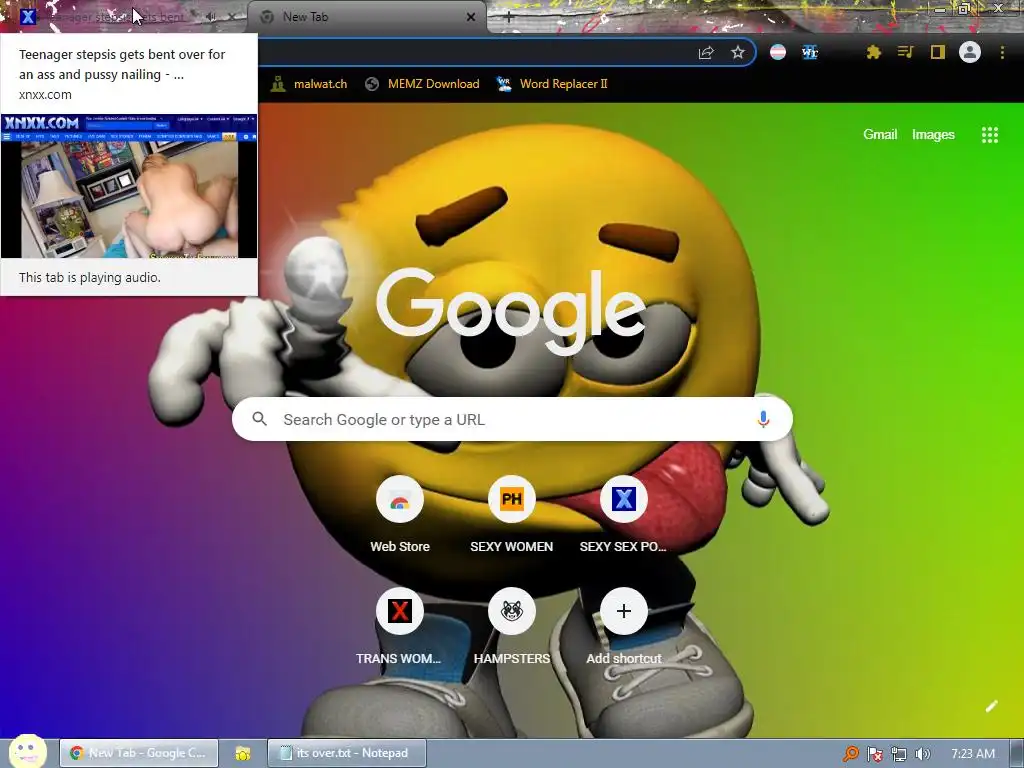Viewport: 1024px width, 768px height.
Task: Open the Google apps grid
Action: [990, 135]
